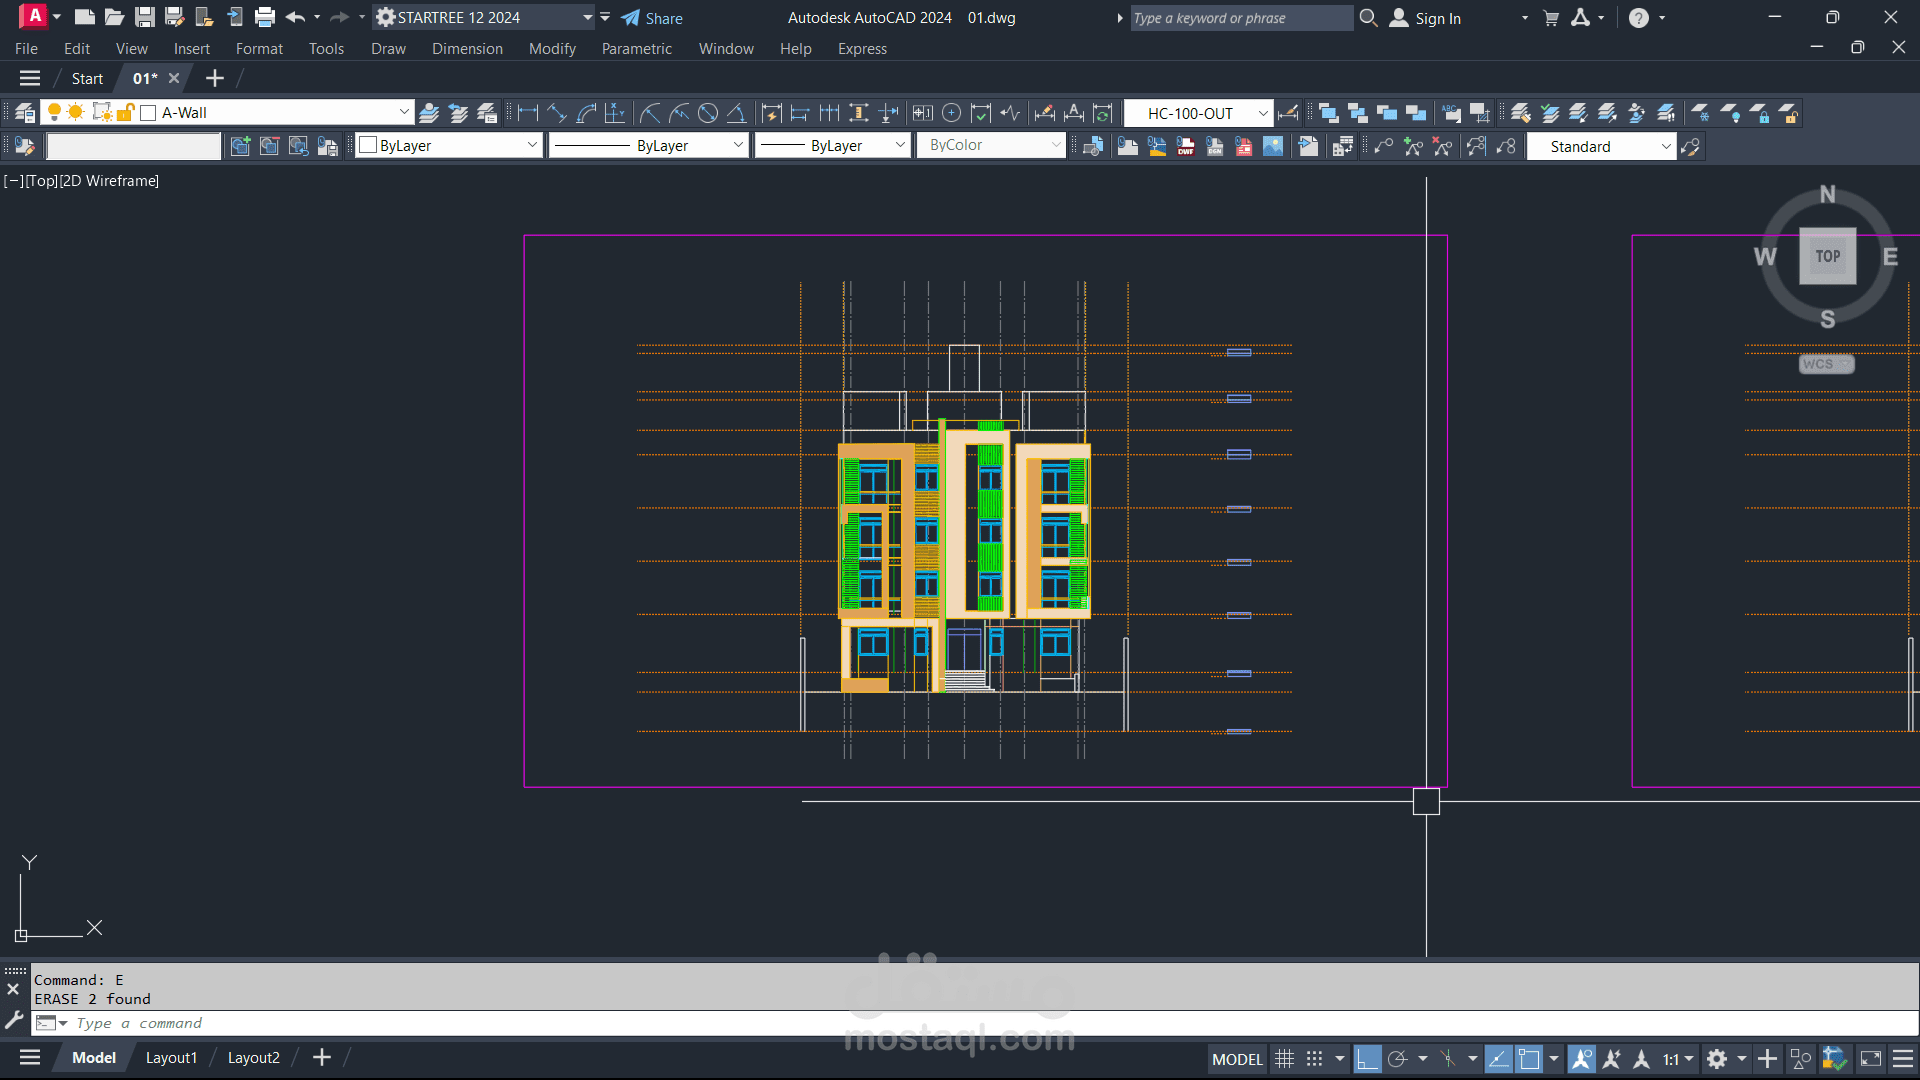Toggle Ortho mode in status bar
Image resolution: width=1920 pixels, height=1080 pixels.
click(x=1367, y=1058)
